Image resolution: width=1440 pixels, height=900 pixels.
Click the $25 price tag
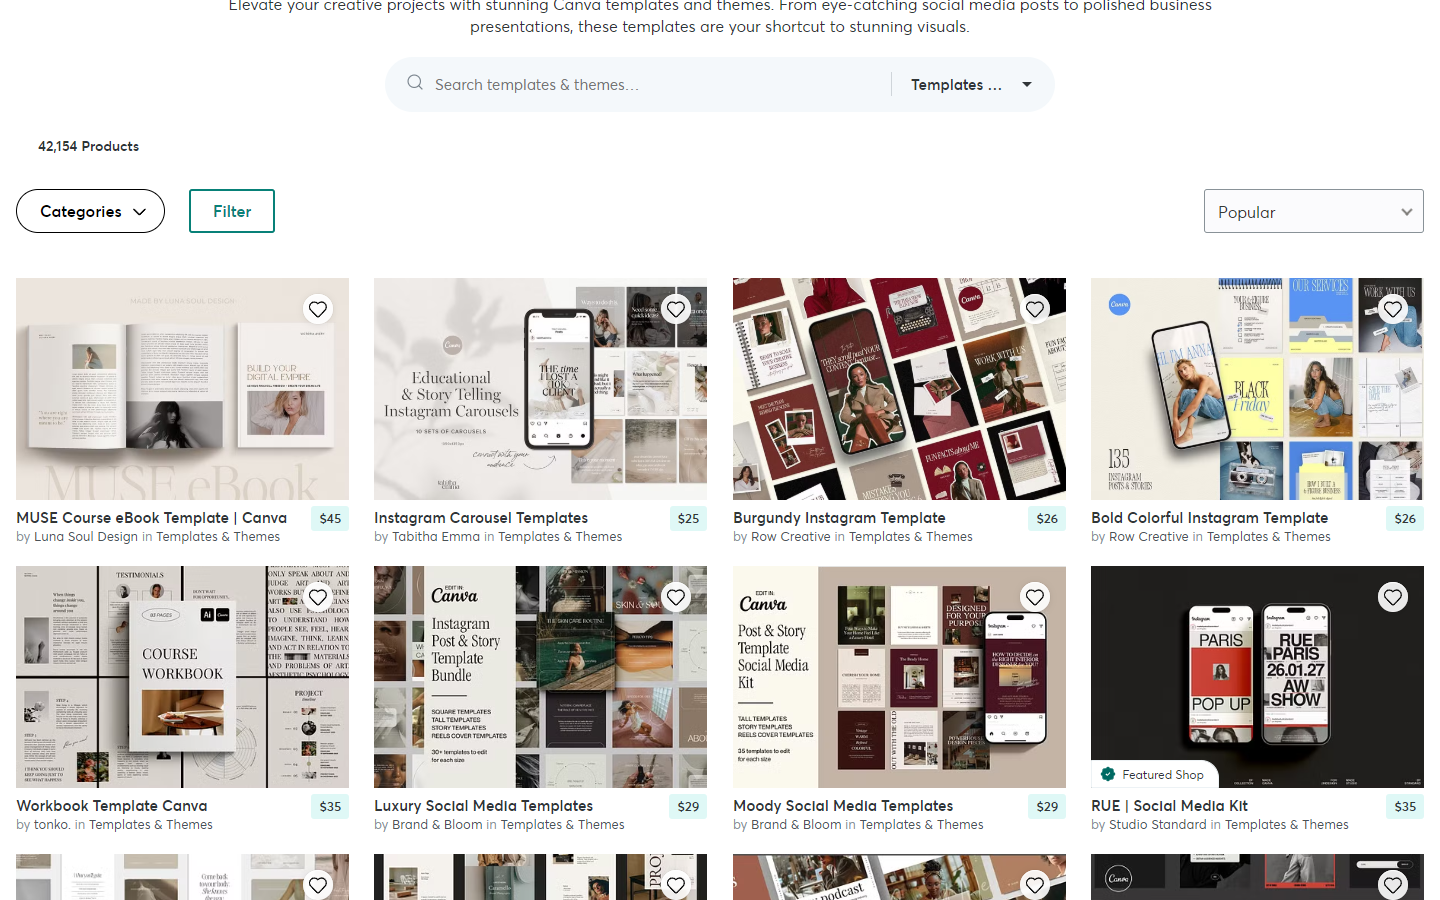(688, 518)
